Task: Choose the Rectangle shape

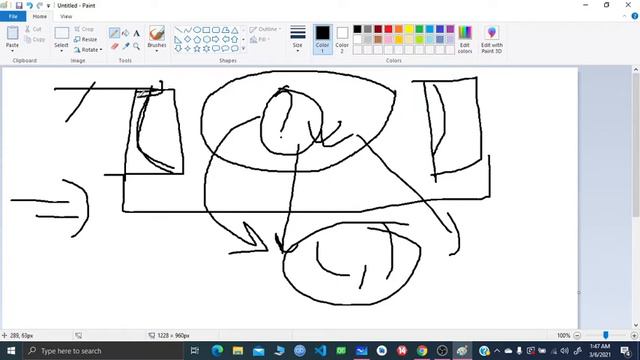Action: pos(207,30)
